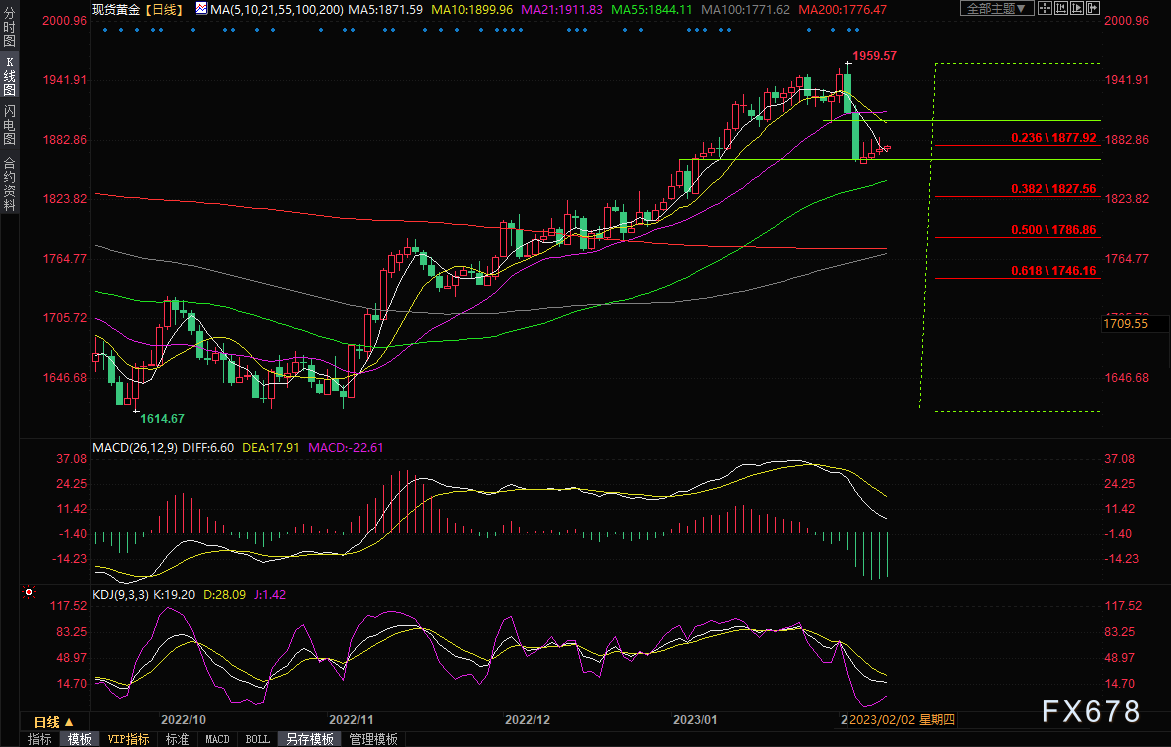Click the 1959.57 high price label
1171x747 pixels.
(875, 55)
